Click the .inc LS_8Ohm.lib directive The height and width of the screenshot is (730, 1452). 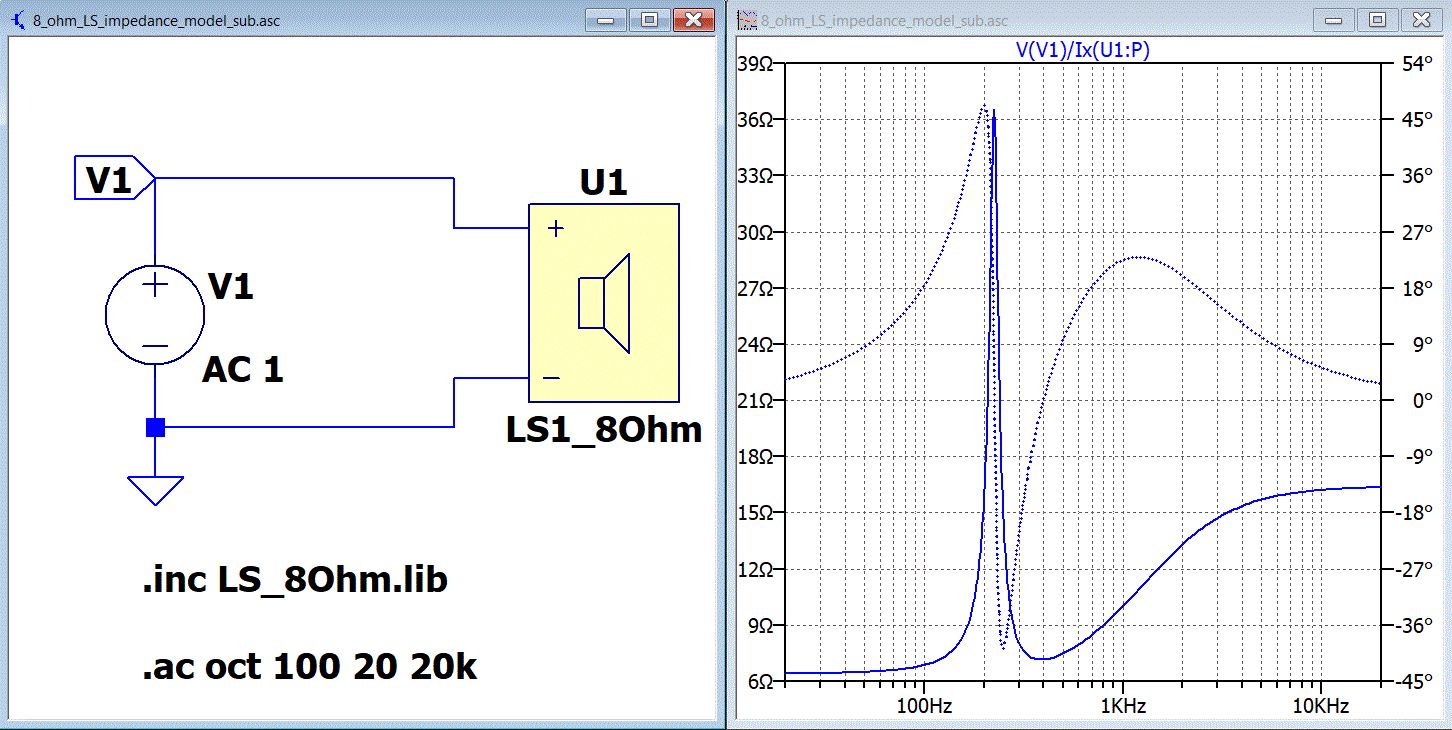coord(295,581)
